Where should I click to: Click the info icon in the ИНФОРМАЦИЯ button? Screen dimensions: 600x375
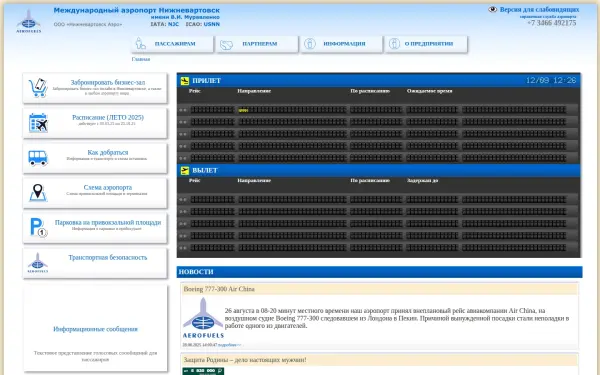point(310,44)
